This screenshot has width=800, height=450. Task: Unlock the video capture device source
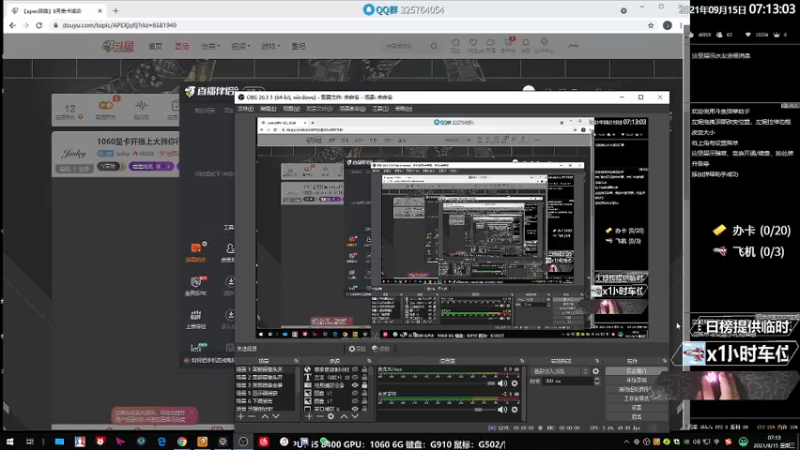click(364, 385)
